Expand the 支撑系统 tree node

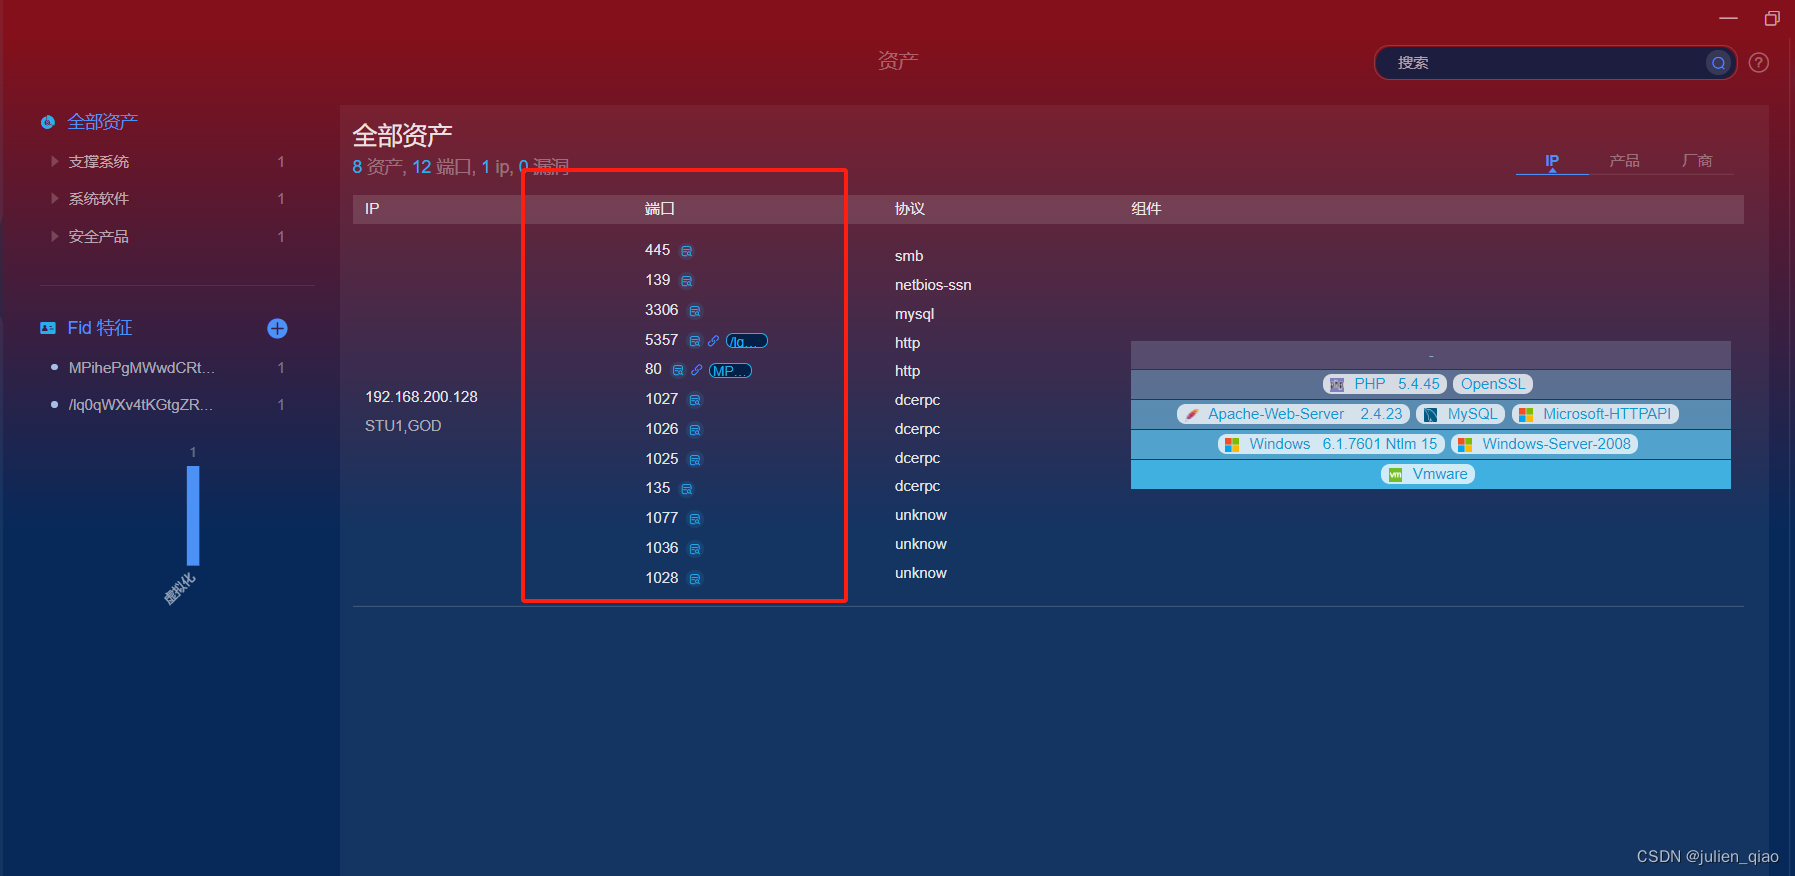point(55,161)
